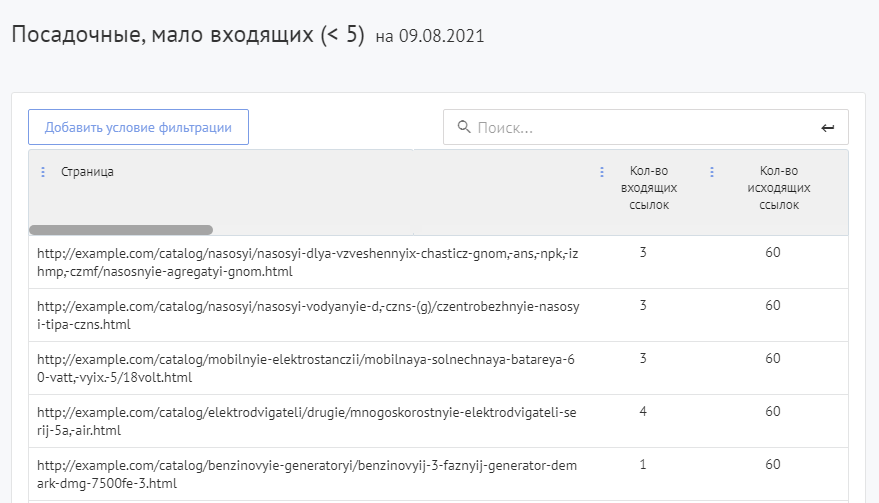The image size is (879, 503).
Task: Open the mnogoskorostnyie-elektrodvigateli URL row
Action: pyautogui.click(x=307, y=421)
